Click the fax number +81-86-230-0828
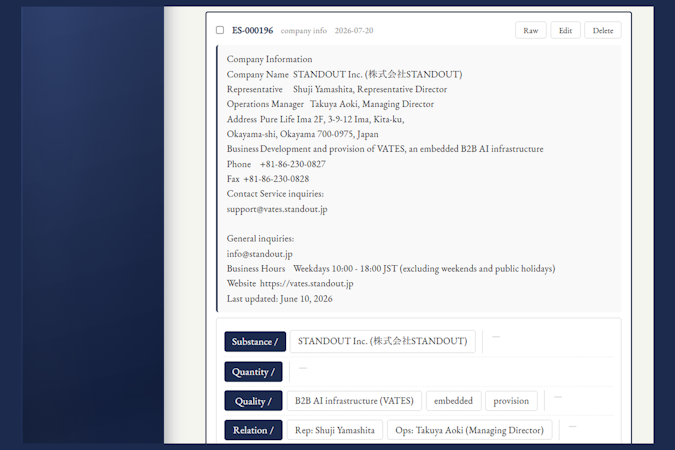Viewport: 675px width, 450px height. [x=276, y=179]
